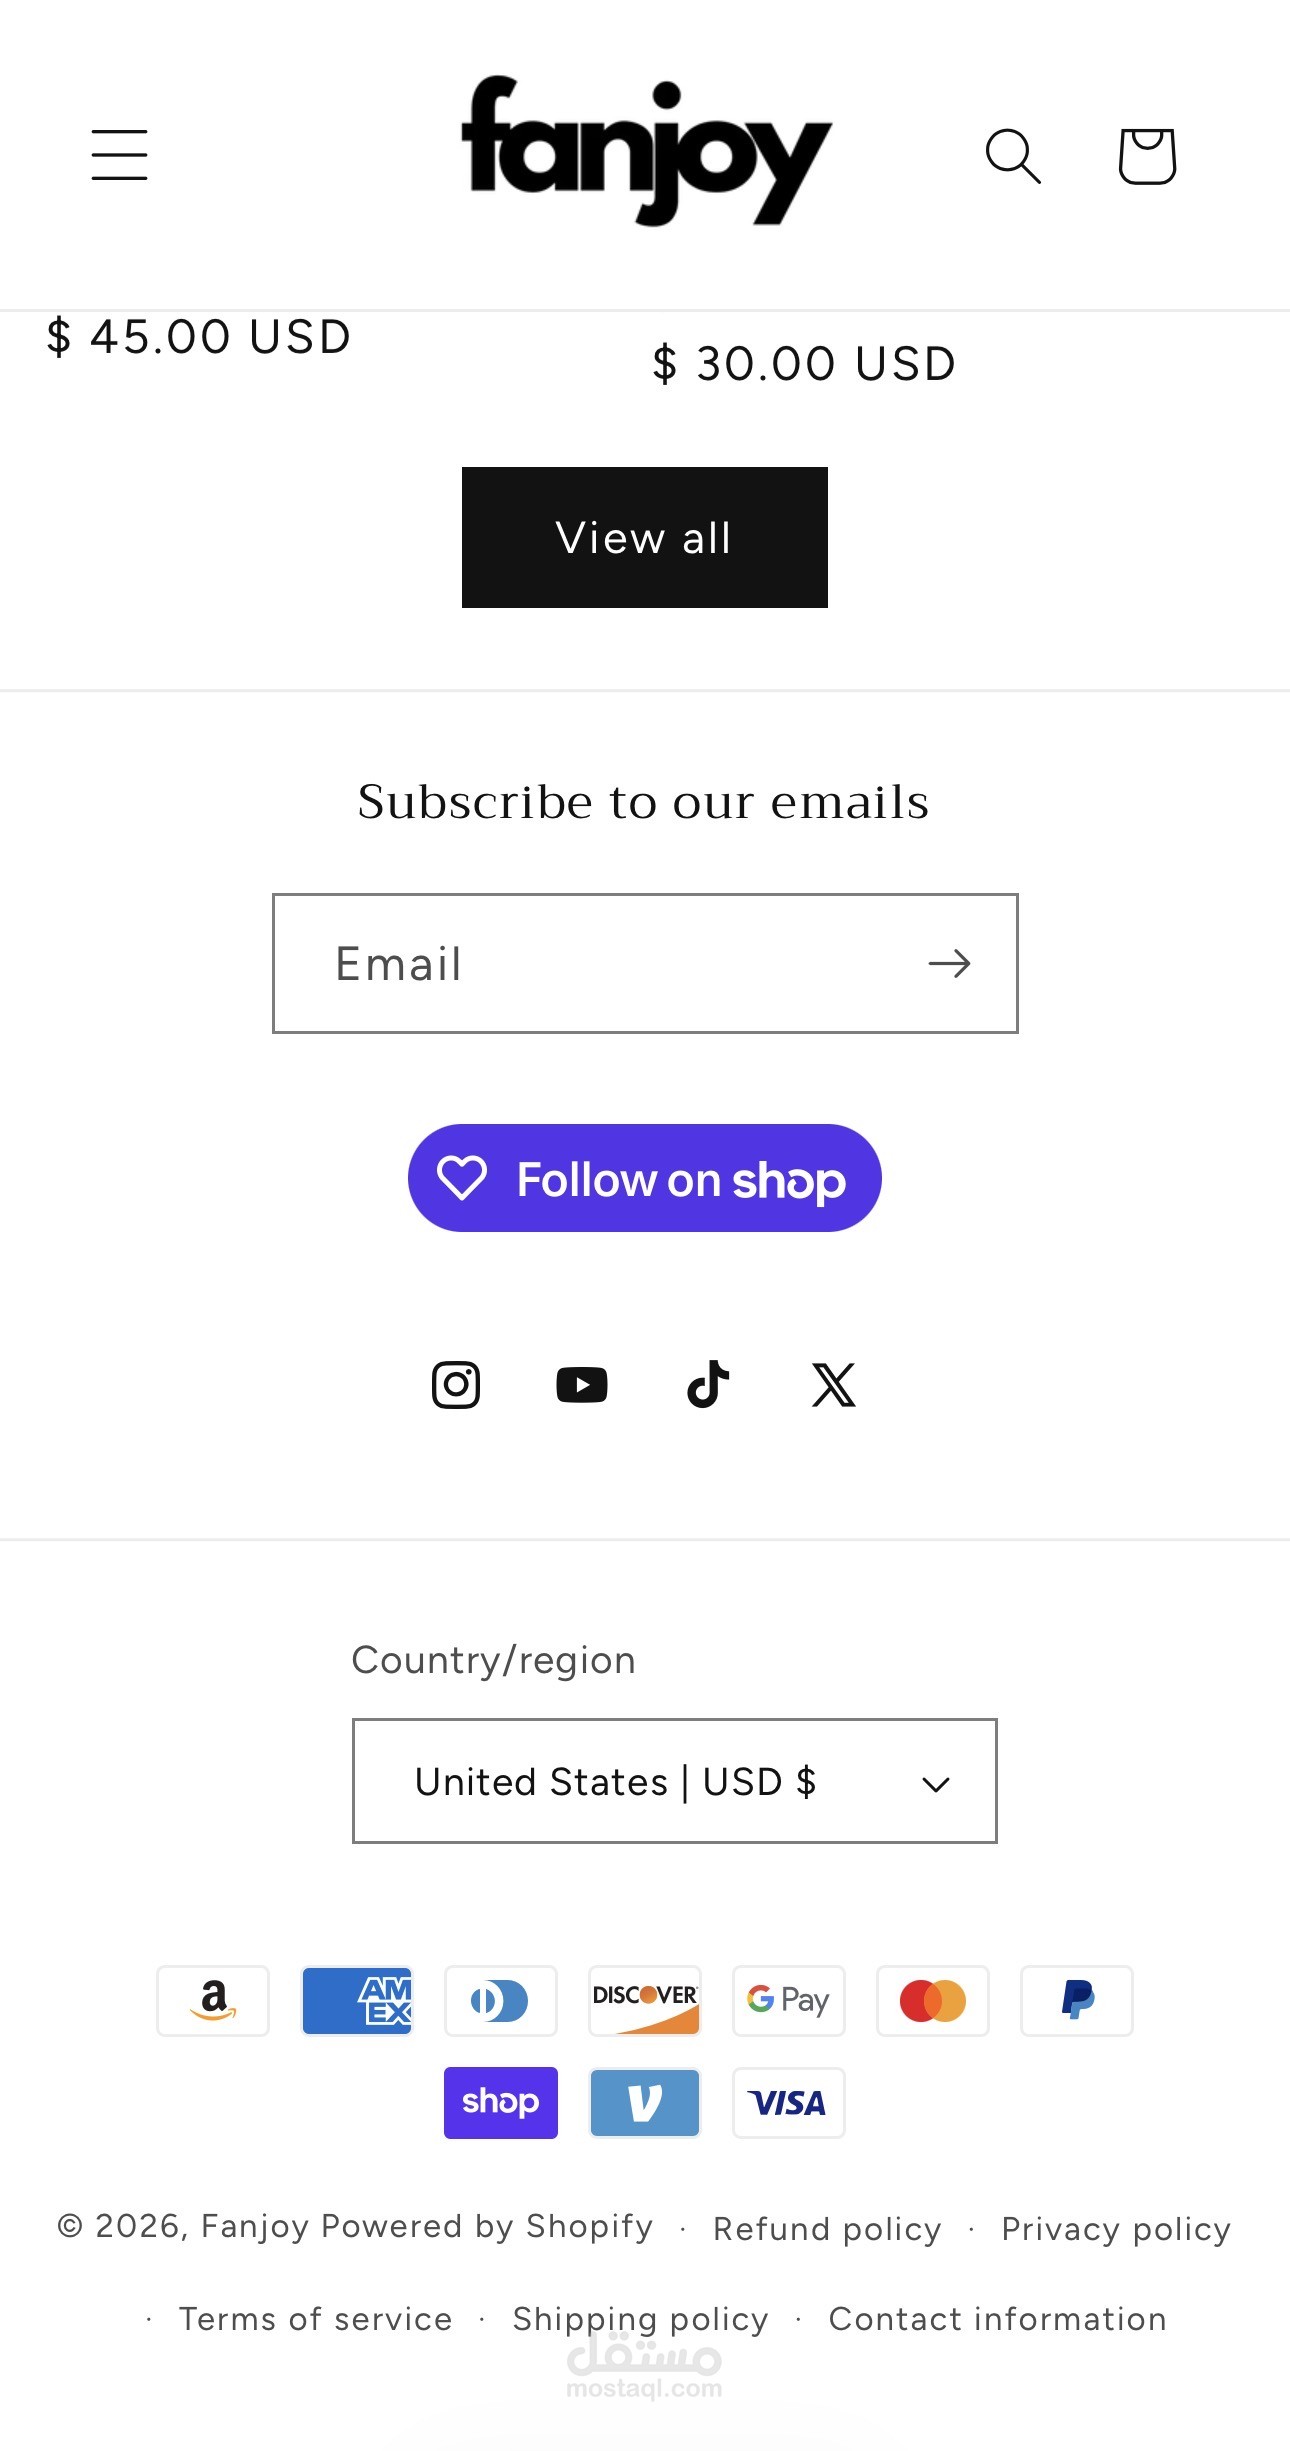Submit email with the arrow icon
Image resolution: width=1290 pixels, height=2451 pixels.
pyautogui.click(x=949, y=963)
